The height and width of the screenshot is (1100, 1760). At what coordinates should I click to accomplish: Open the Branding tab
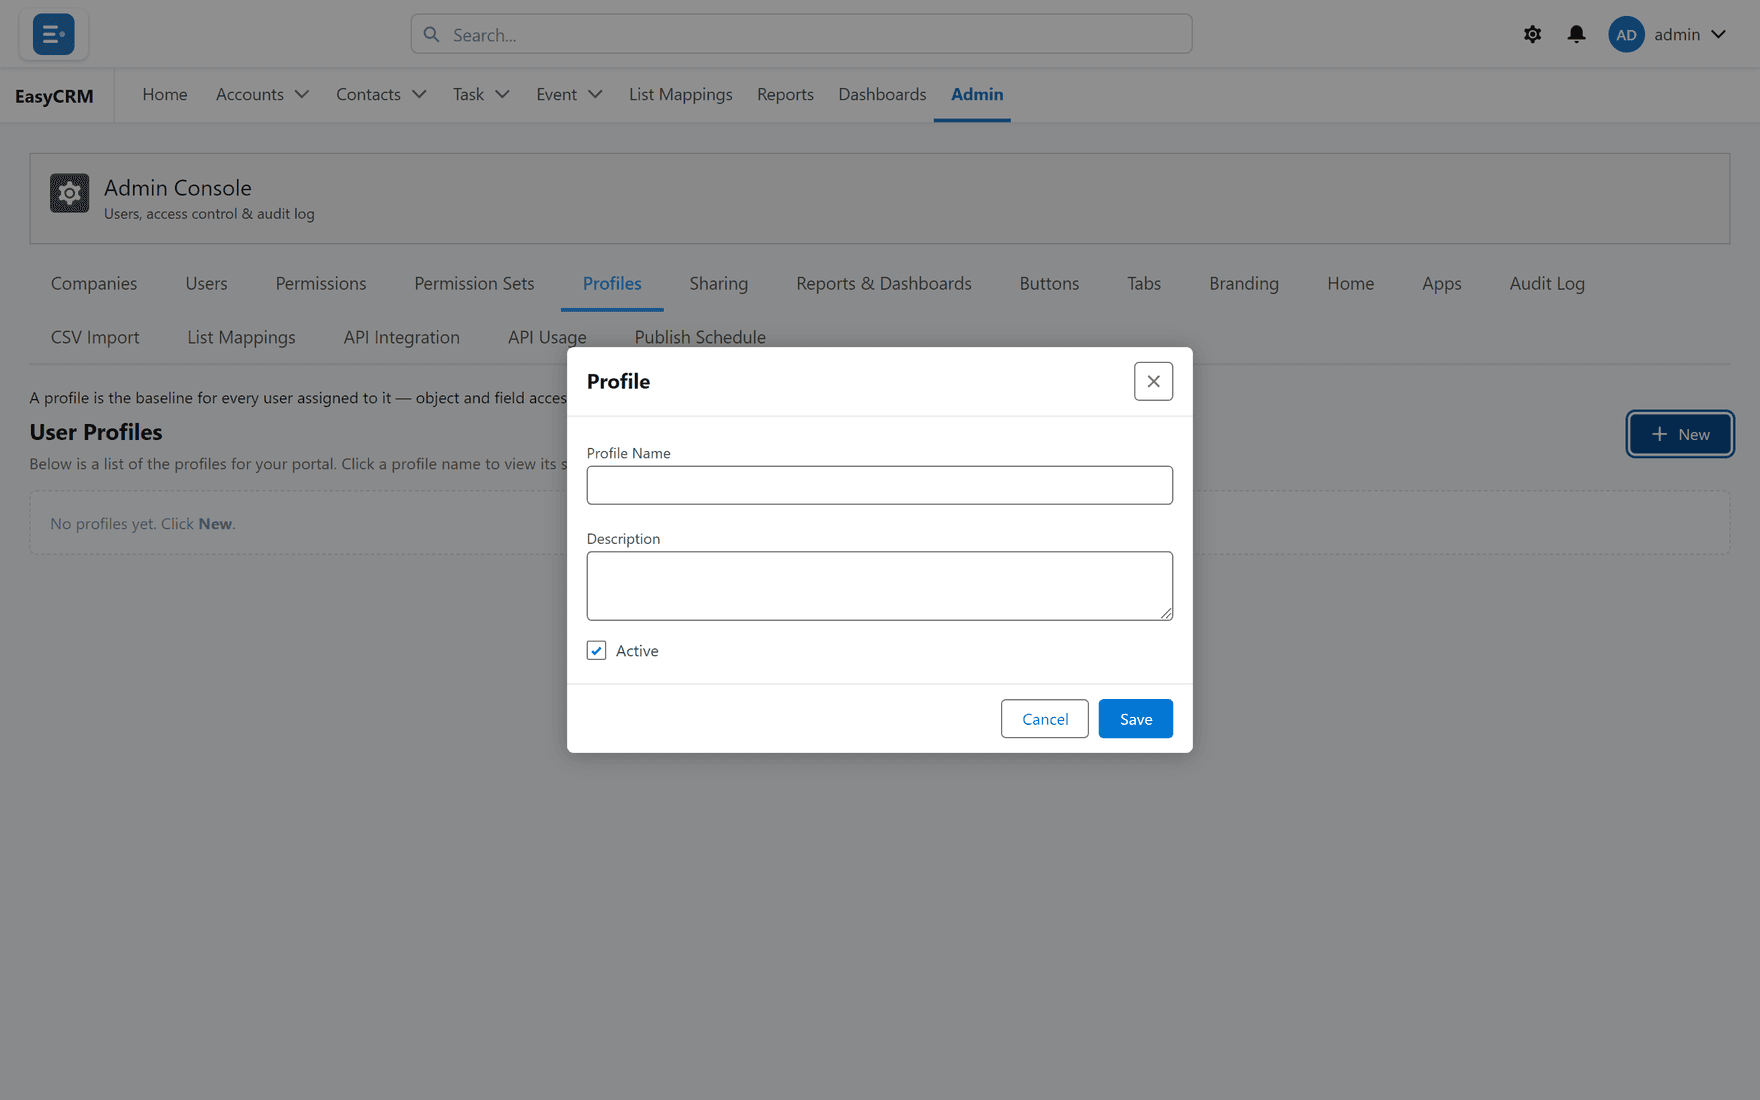1244,283
